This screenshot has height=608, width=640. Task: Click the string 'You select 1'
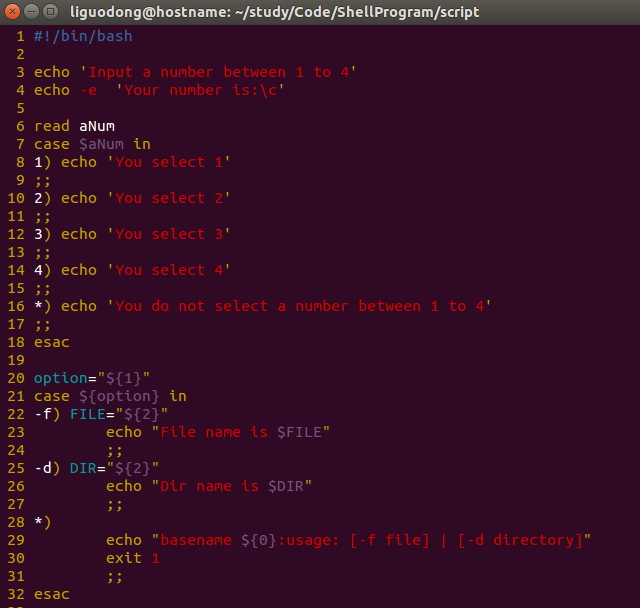pyautogui.click(x=169, y=162)
